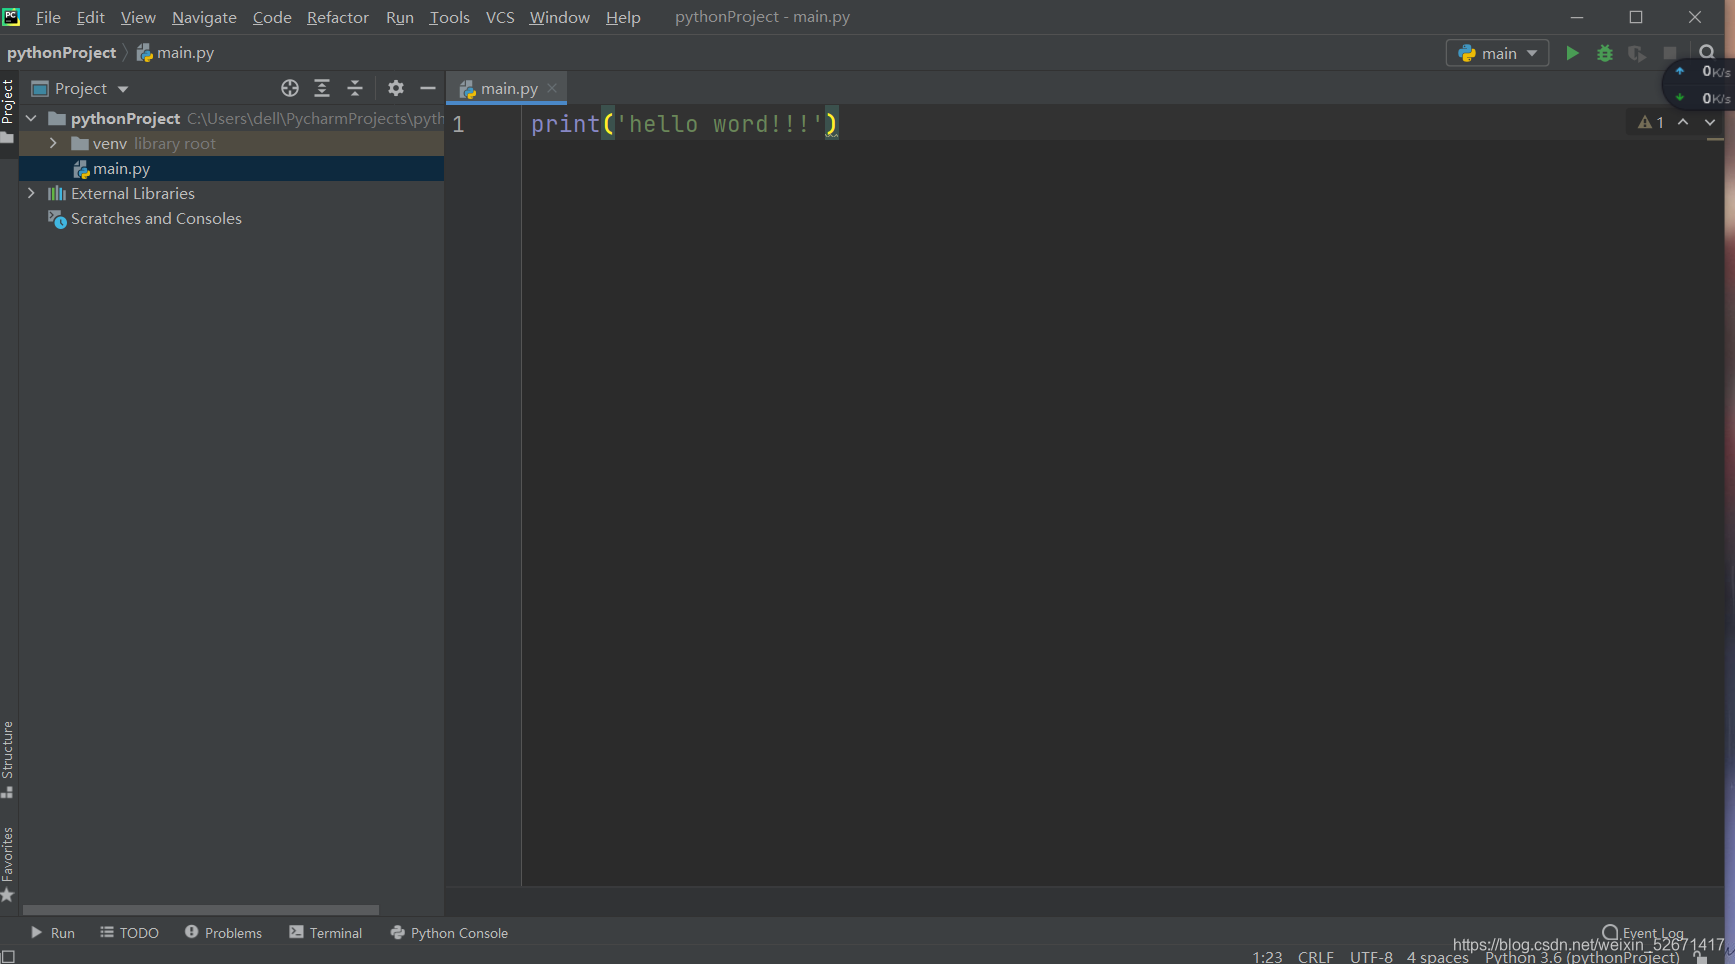Toggle tool window quick access icon in status bar
The height and width of the screenshot is (964, 1735).
pos(8,956)
